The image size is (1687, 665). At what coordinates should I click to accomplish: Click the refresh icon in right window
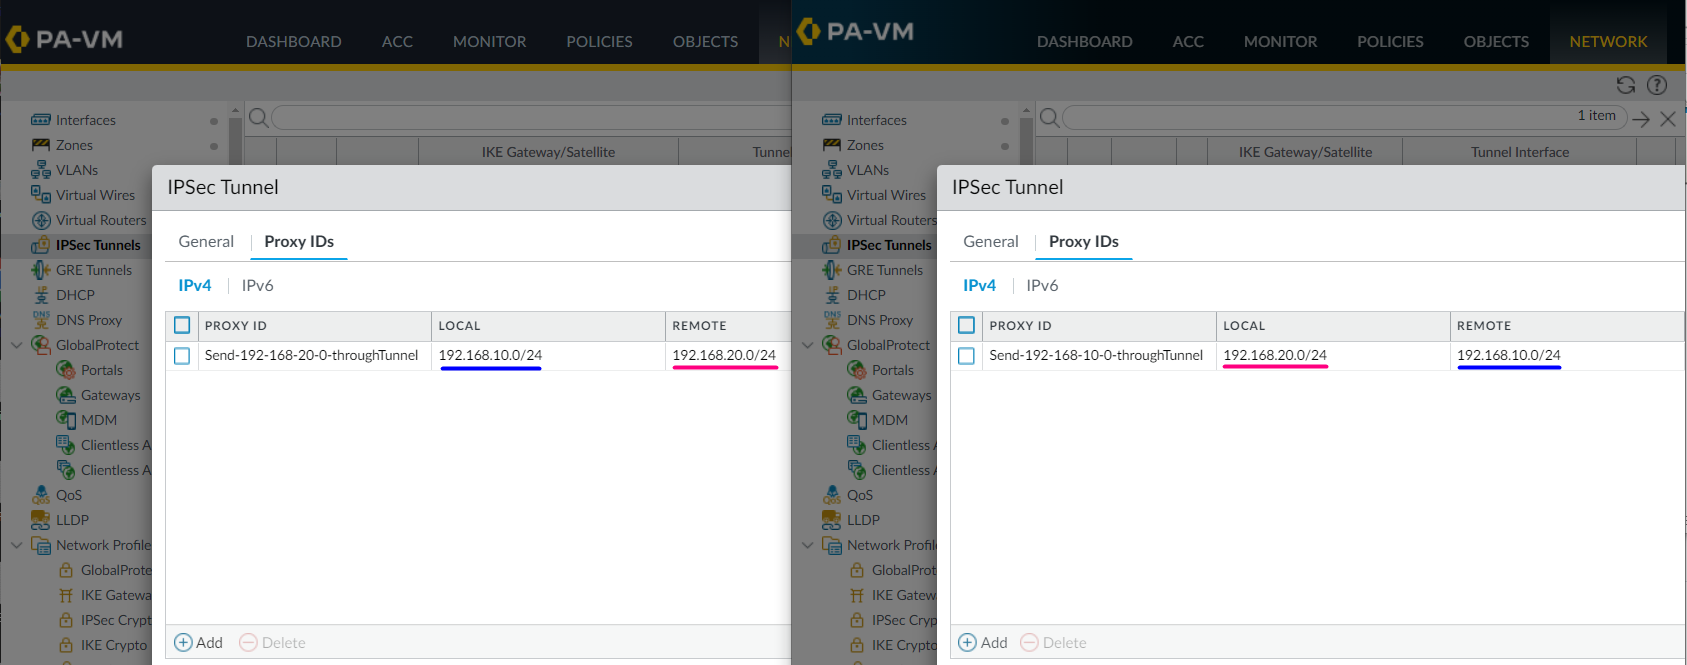pos(1626,85)
